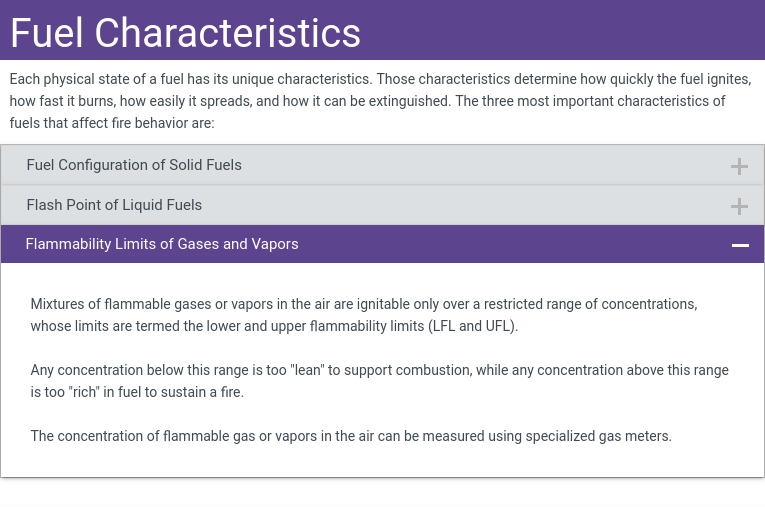This screenshot has width=765, height=507.
Task: Click the plus icon beside Flash Point of Liquid Fuels
Action: click(739, 206)
